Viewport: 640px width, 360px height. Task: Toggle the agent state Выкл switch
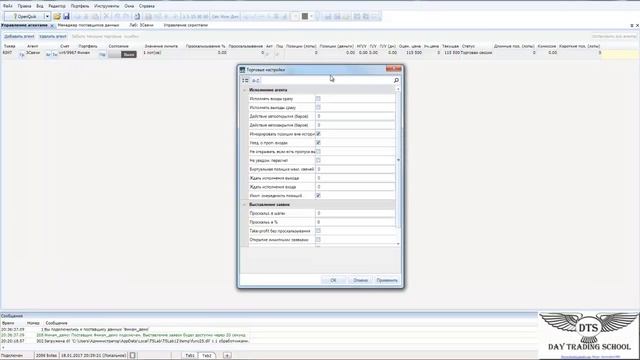[x=122, y=54]
